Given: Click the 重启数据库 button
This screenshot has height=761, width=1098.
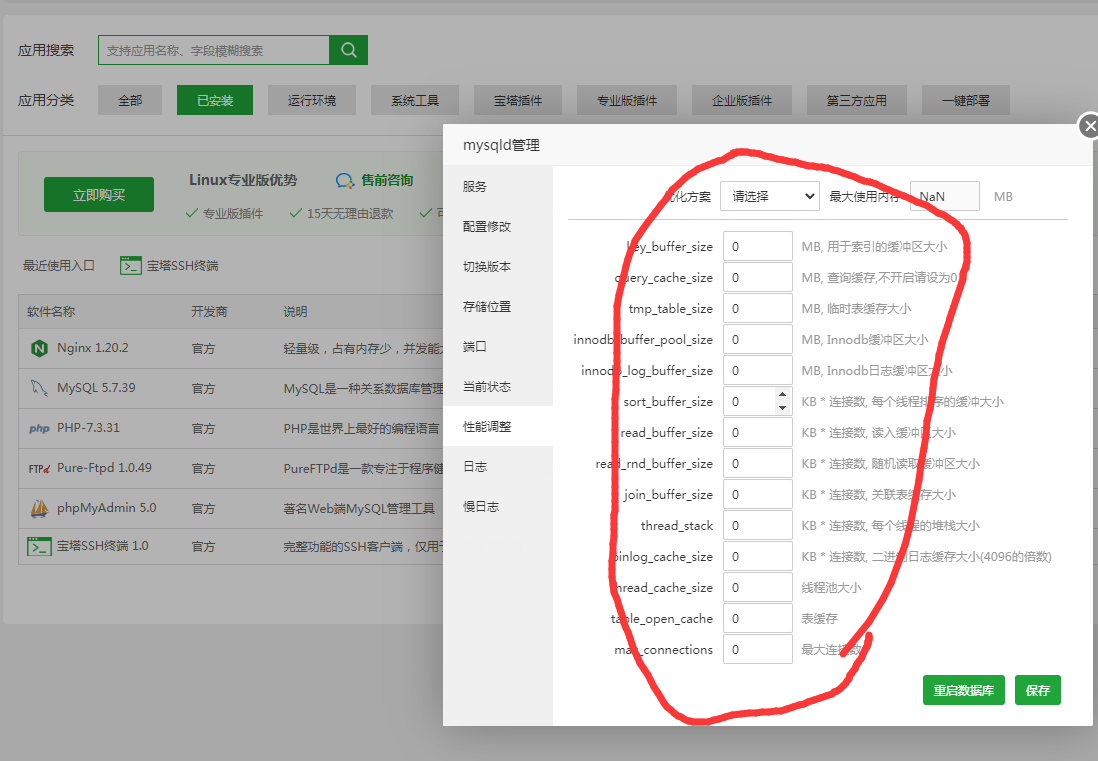Looking at the screenshot, I should (964, 690).
